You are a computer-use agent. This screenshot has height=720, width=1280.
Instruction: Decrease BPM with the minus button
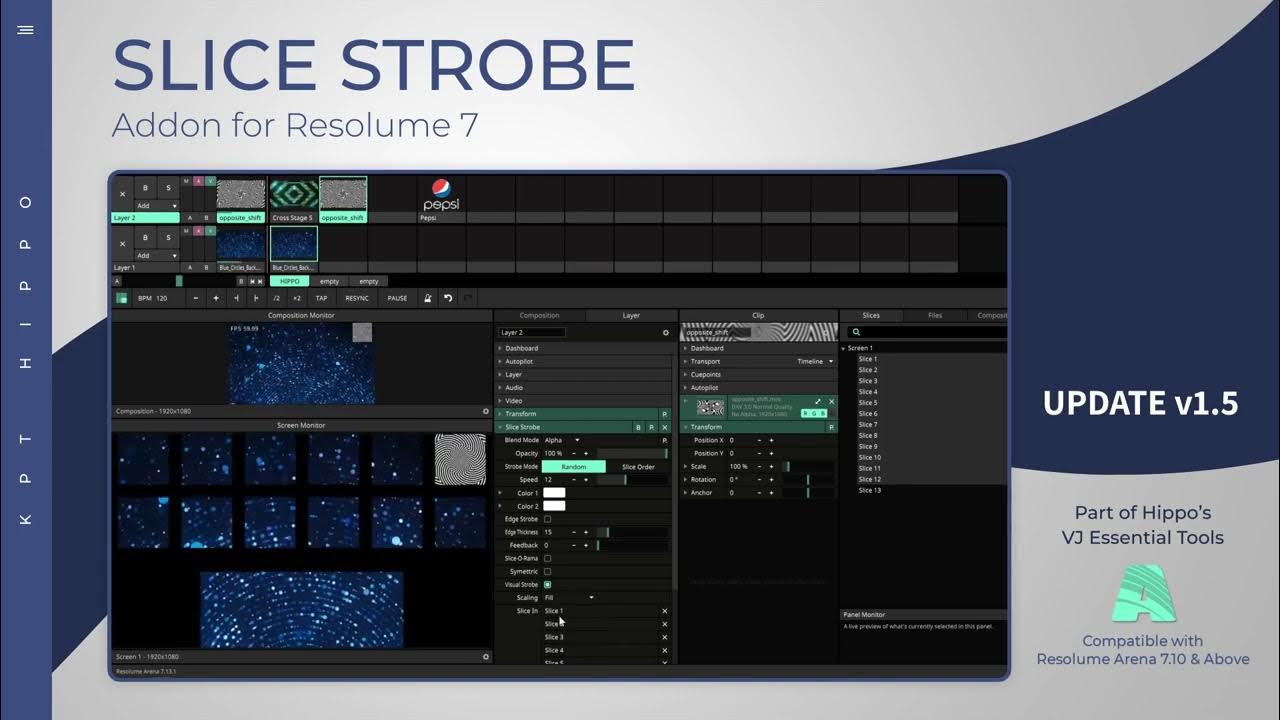(x=195, y=298)
